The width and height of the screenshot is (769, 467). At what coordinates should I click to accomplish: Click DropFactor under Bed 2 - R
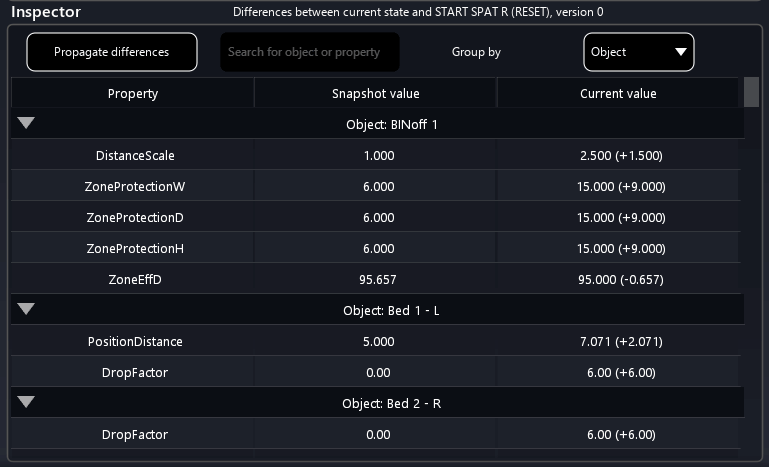point(133,435)
